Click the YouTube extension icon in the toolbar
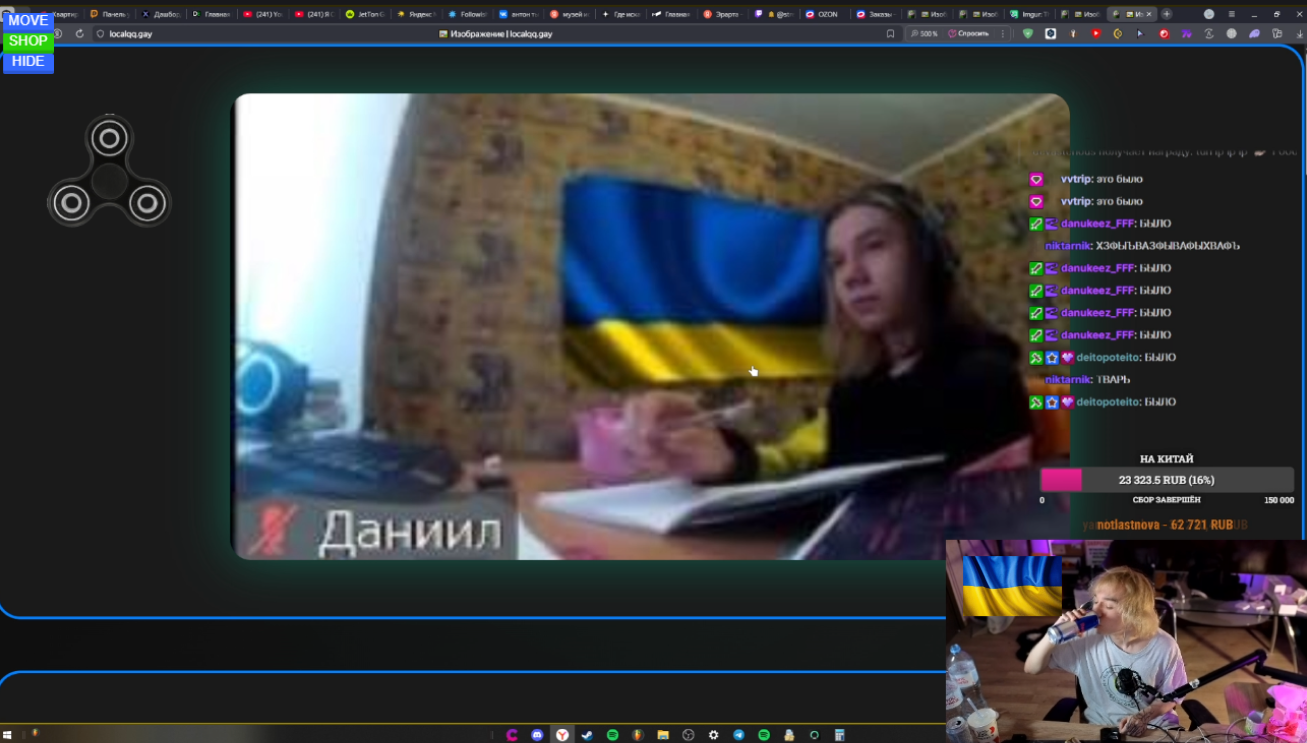This screenshot has width=1307, height=743. (1096, 33)
